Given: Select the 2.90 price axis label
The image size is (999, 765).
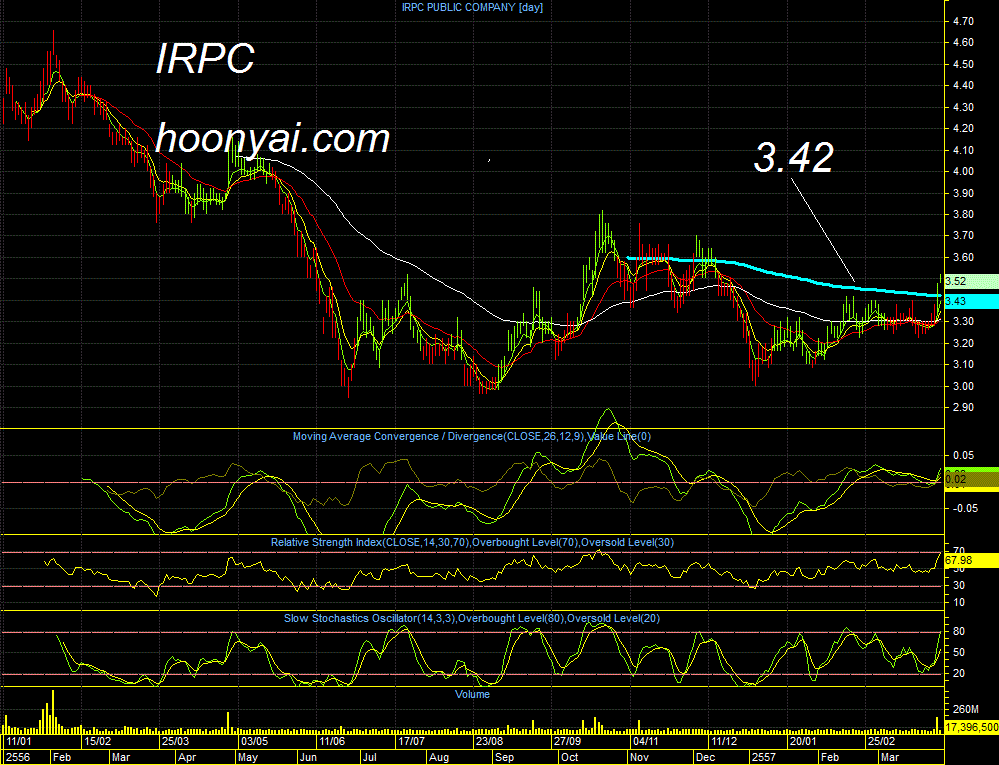Looking at the screenshot, I should (963, 408).
